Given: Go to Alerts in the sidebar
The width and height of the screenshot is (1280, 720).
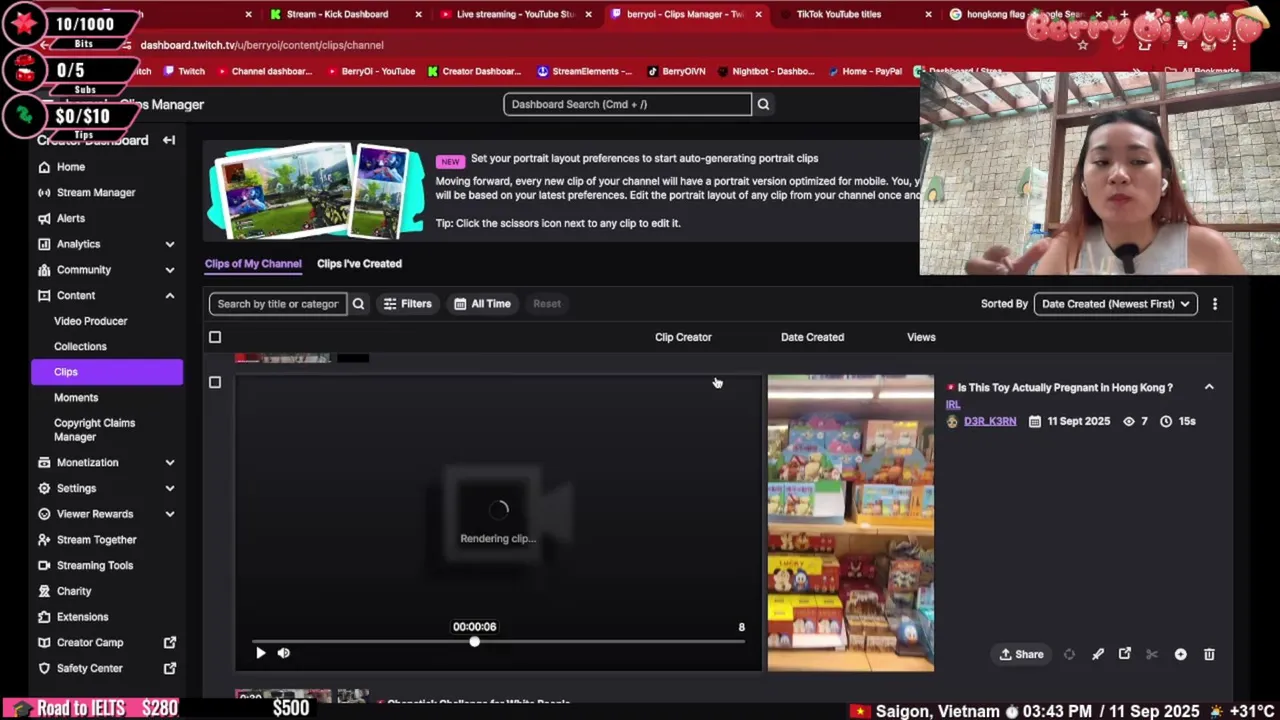Looking at the screenshot, I should [x=70, y=218].
